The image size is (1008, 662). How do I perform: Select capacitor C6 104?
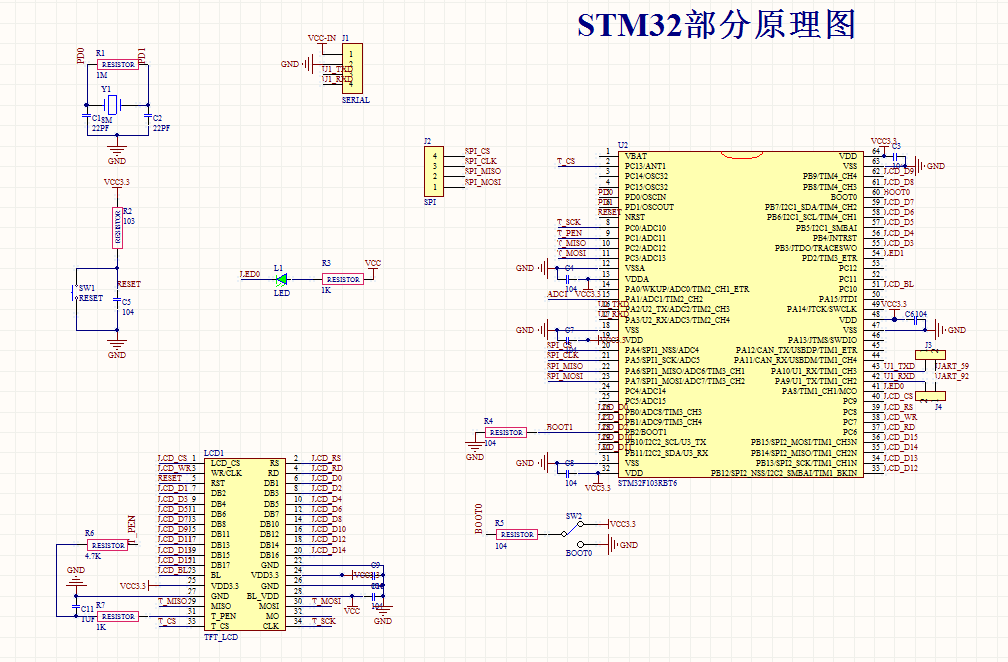click(x=914, y=320)
